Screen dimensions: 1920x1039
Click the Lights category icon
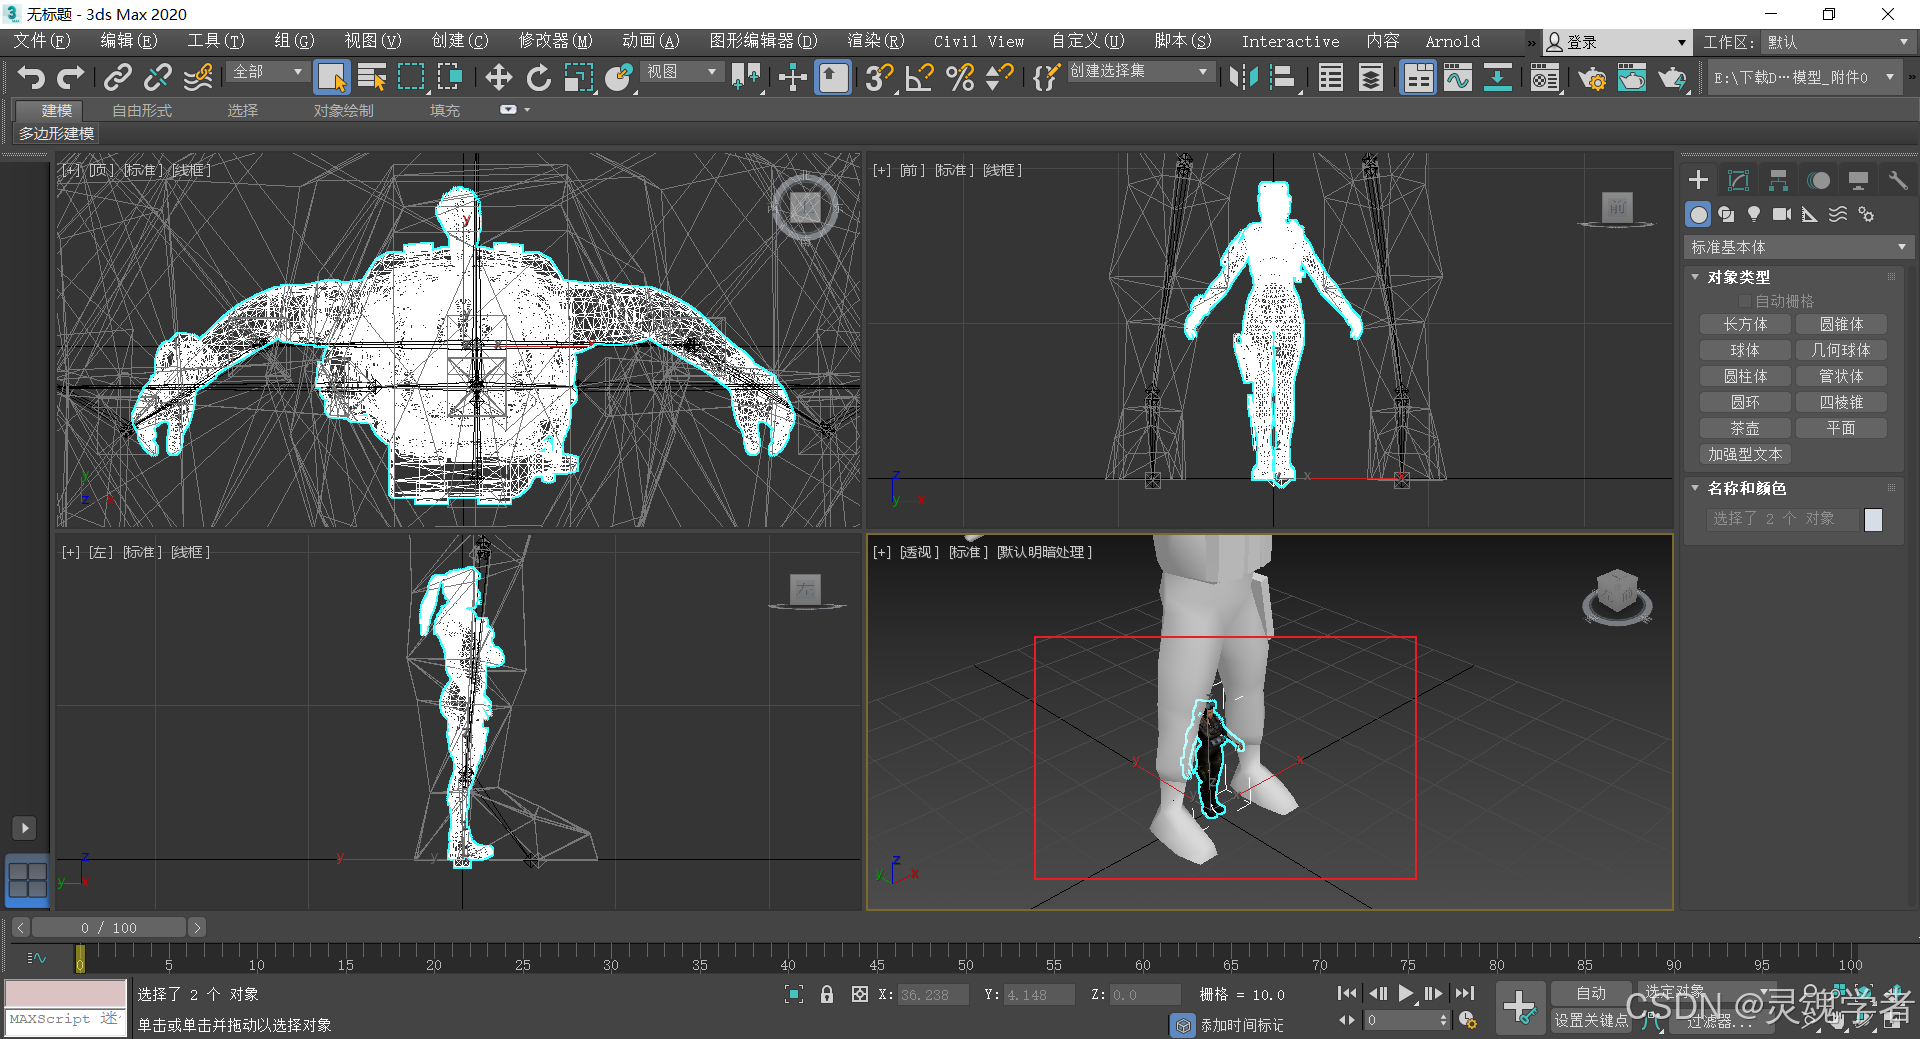(x=1753, y=214)
